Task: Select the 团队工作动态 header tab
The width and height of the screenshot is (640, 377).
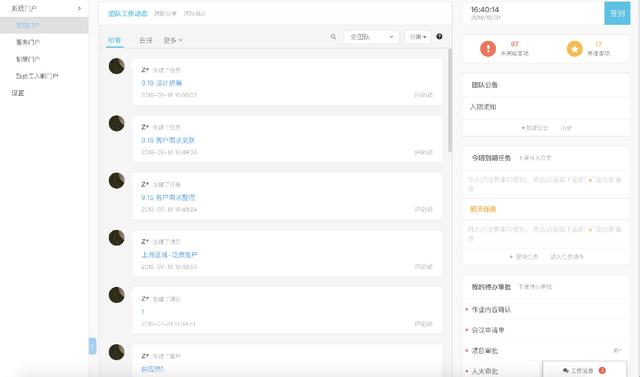Action: pyautogui.click(x=128, y=13)
